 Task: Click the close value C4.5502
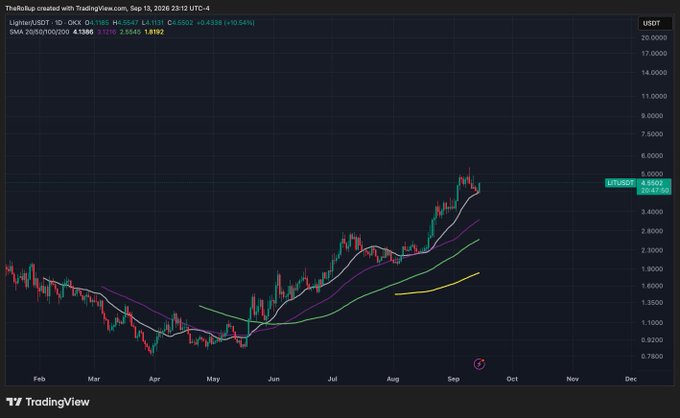point(180,23)
